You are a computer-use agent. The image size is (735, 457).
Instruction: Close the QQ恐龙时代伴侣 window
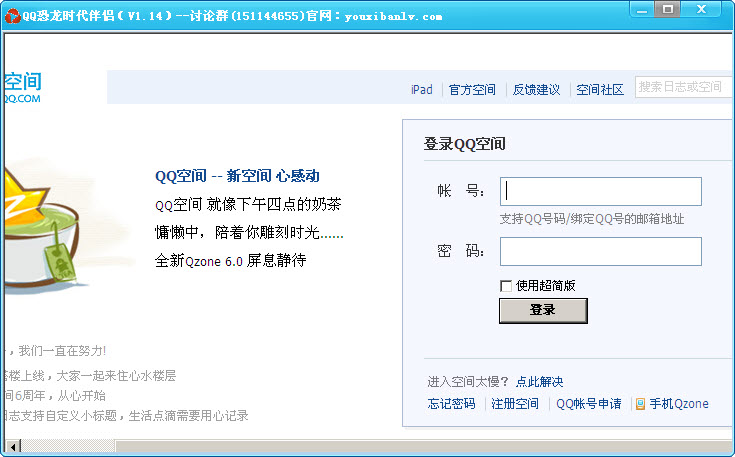[x=701, y=9]
